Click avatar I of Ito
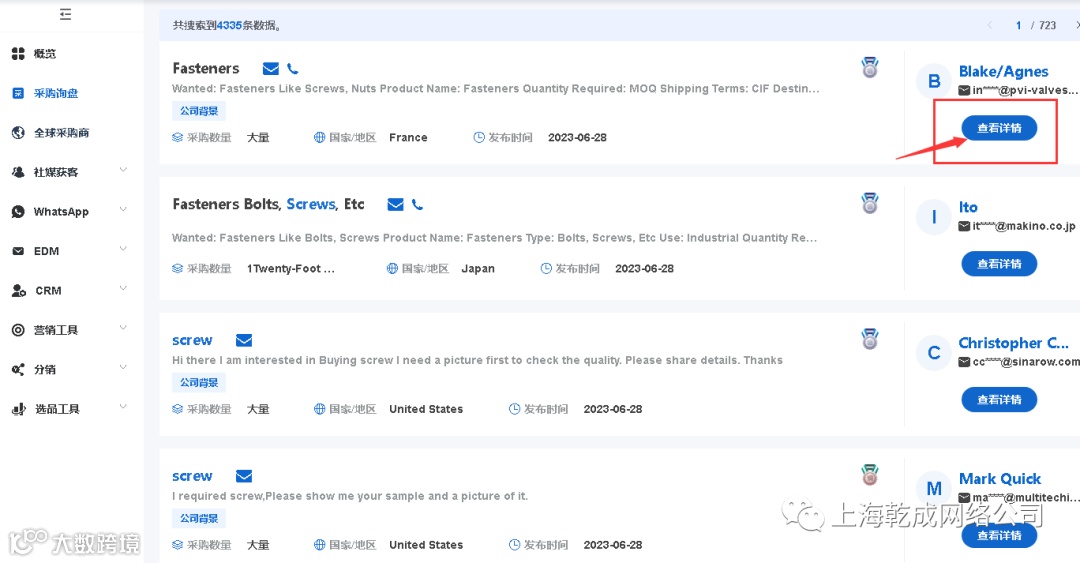Viewport: 1080px width, 563px height. (934, 217)
